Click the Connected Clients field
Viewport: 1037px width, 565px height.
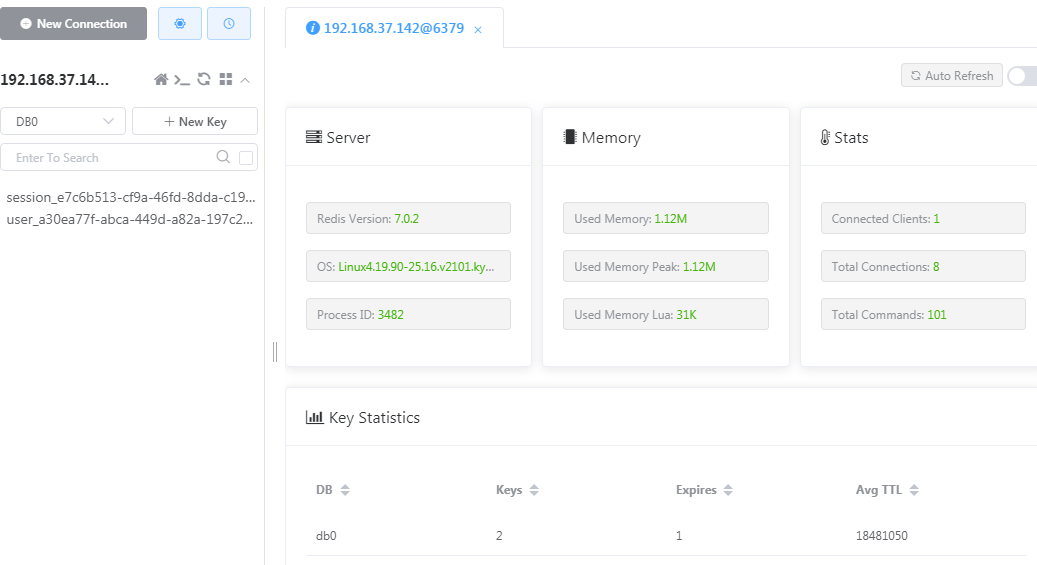923,218
